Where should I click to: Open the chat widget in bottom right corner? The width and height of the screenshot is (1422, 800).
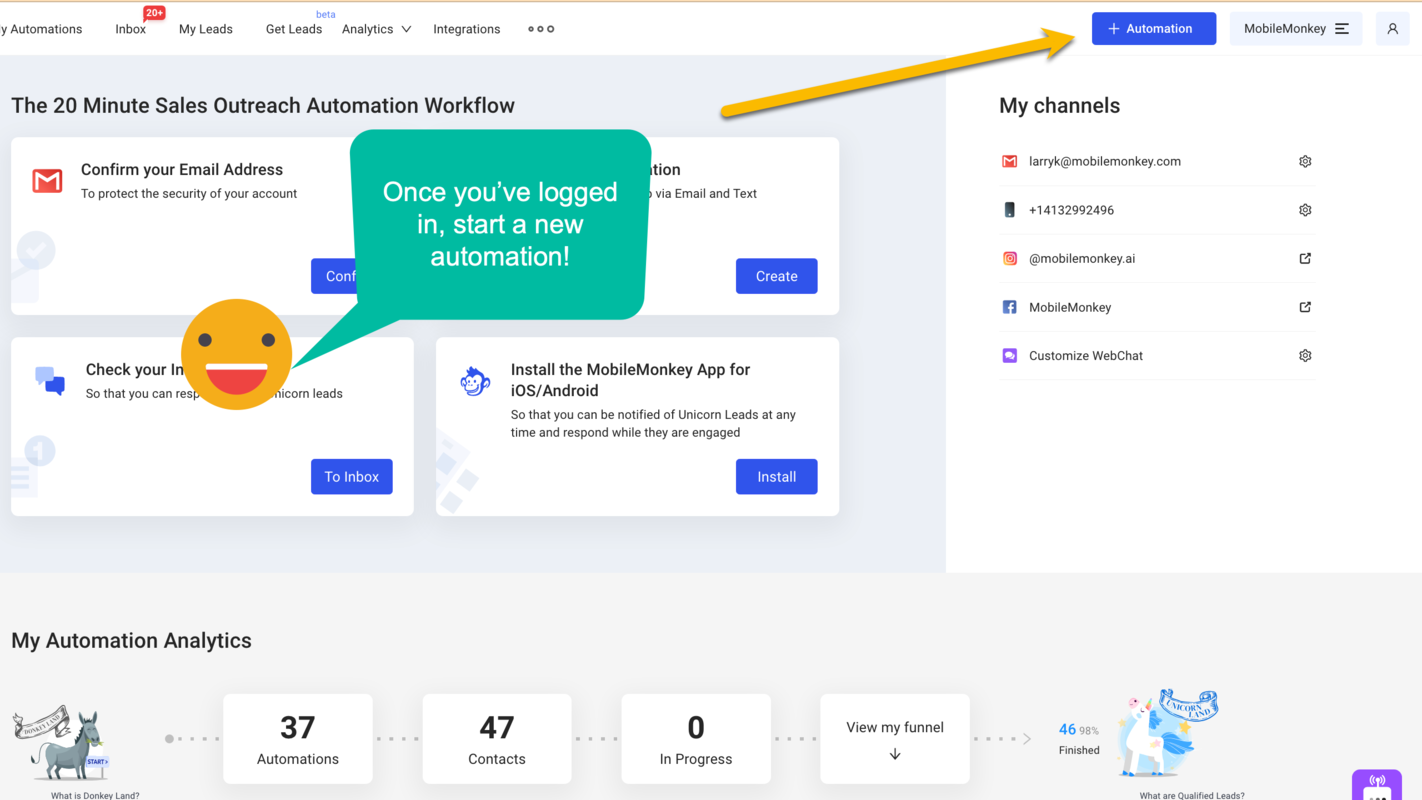[x=1377, y=789]
